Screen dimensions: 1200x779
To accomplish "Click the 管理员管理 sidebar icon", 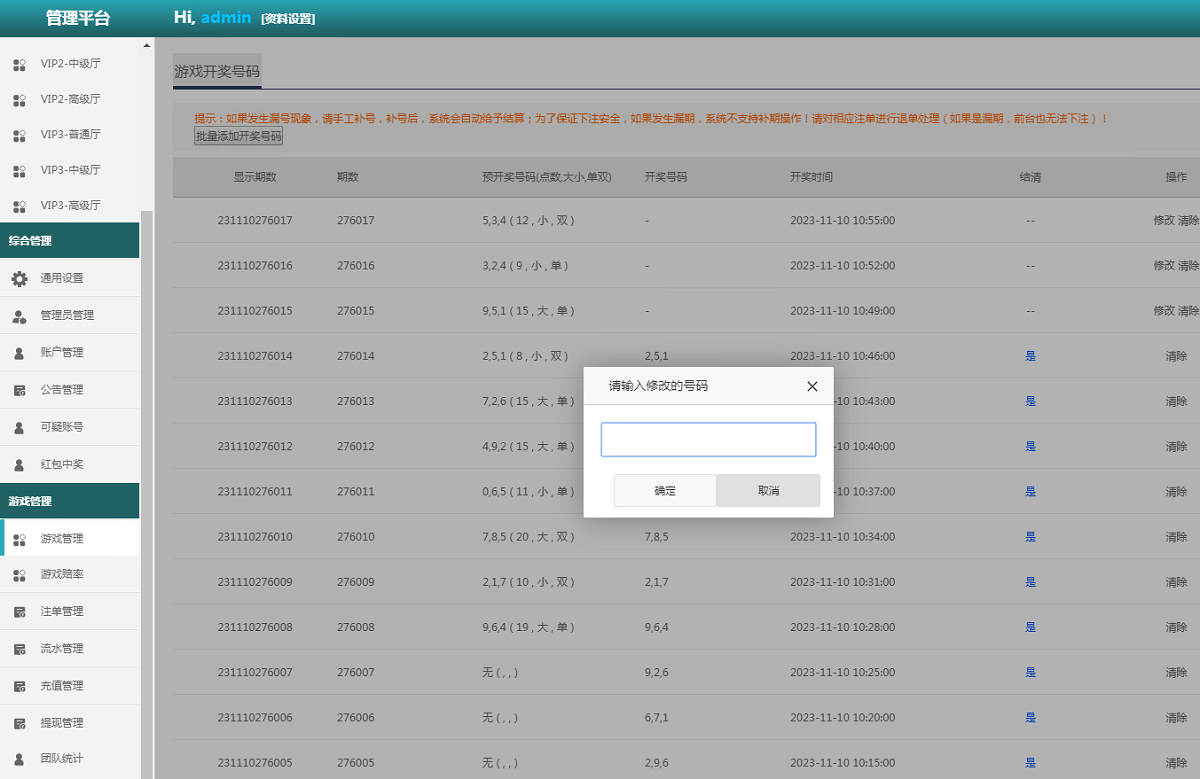I will click(x=19, y=316).
